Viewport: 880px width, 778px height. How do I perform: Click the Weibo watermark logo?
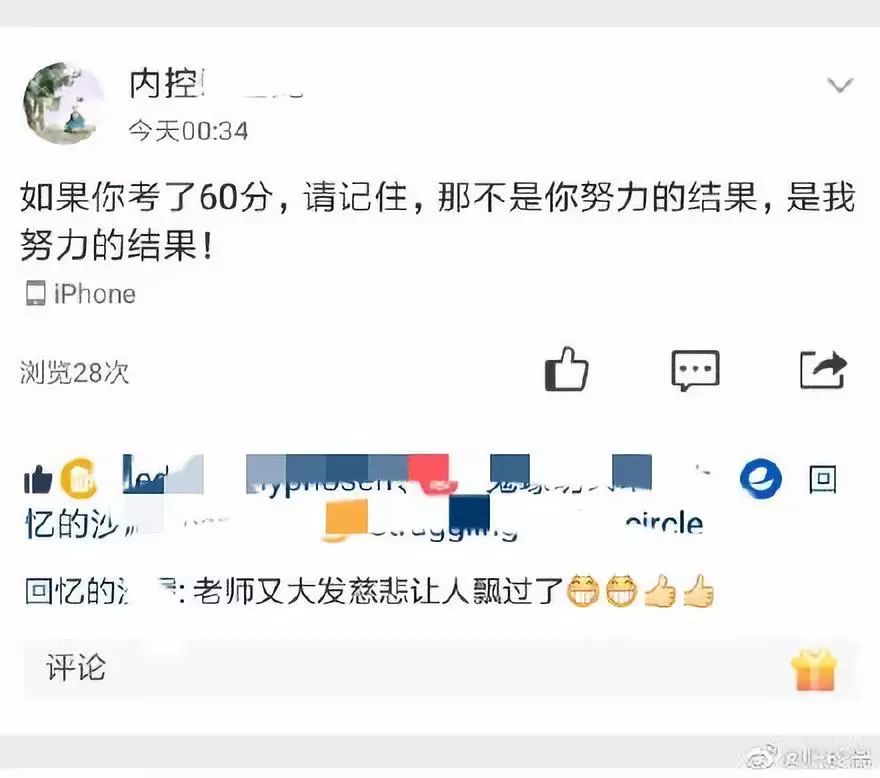point(762,758)
